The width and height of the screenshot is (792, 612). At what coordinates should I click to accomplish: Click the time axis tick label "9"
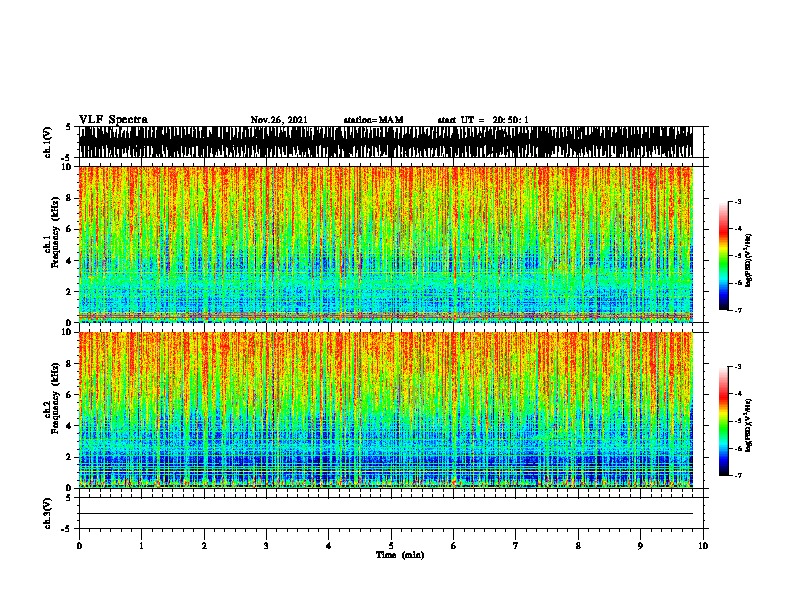(640, 546)
